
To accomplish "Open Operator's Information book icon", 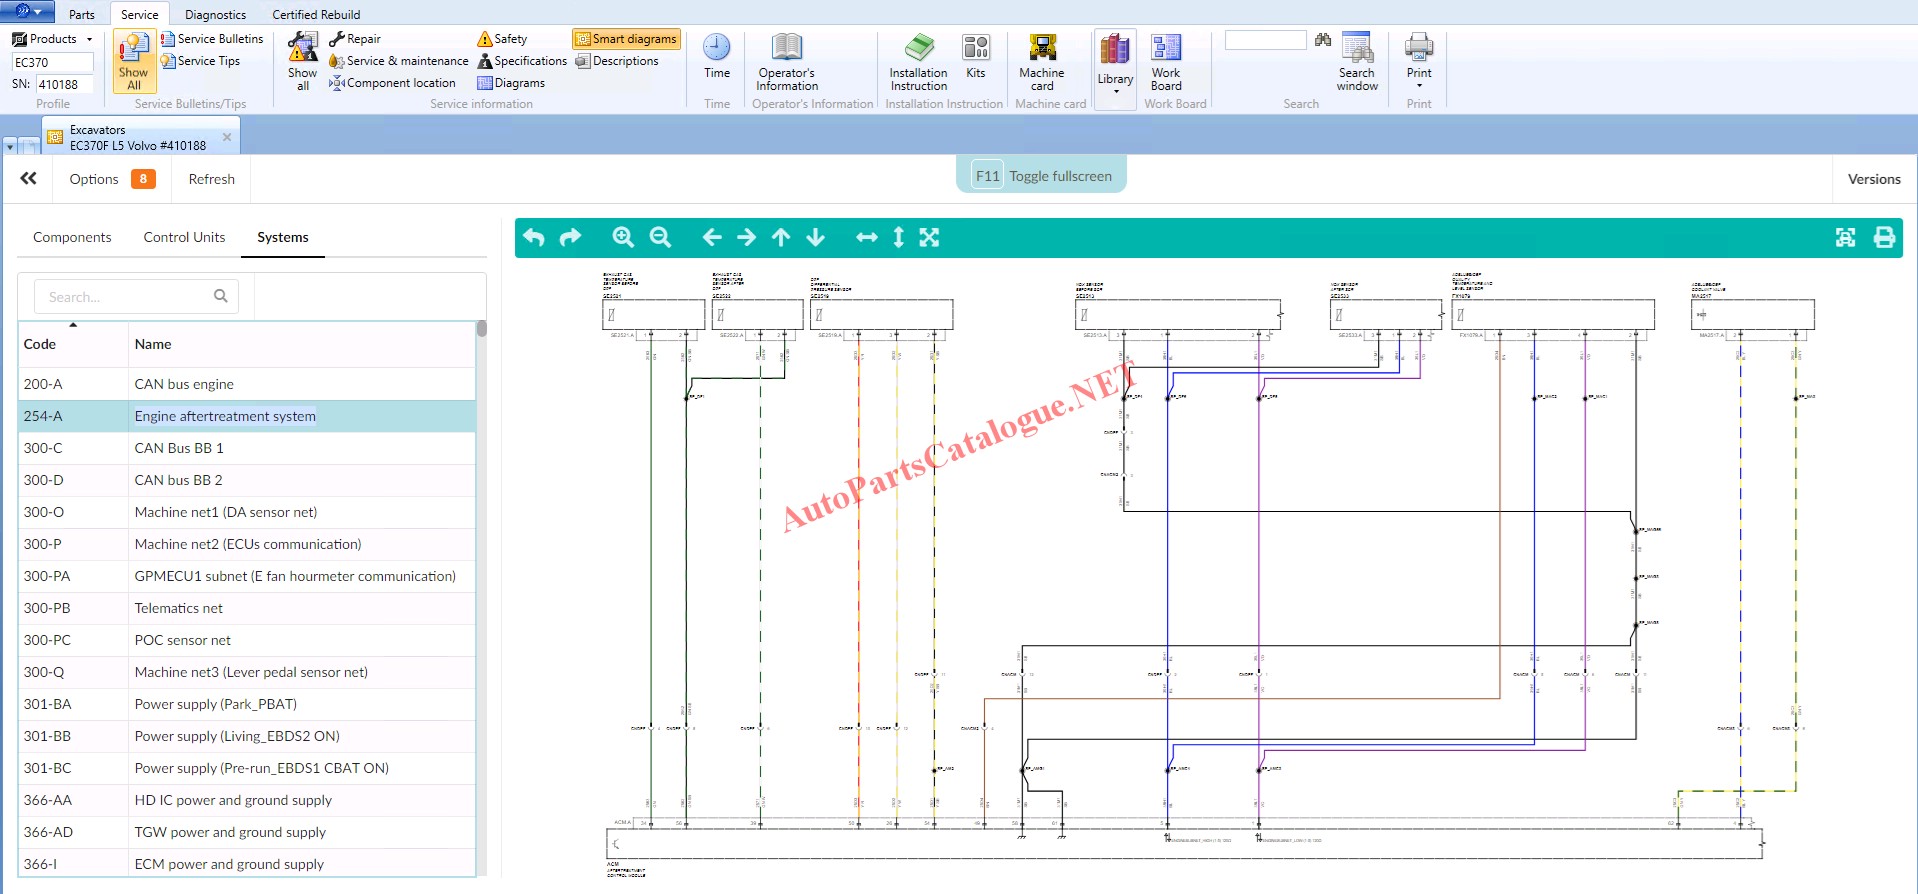I will (786, 62).
